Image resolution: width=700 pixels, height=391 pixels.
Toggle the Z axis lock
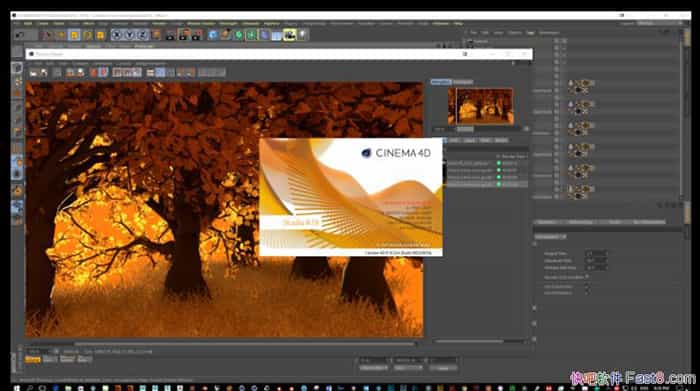point(142,35)
